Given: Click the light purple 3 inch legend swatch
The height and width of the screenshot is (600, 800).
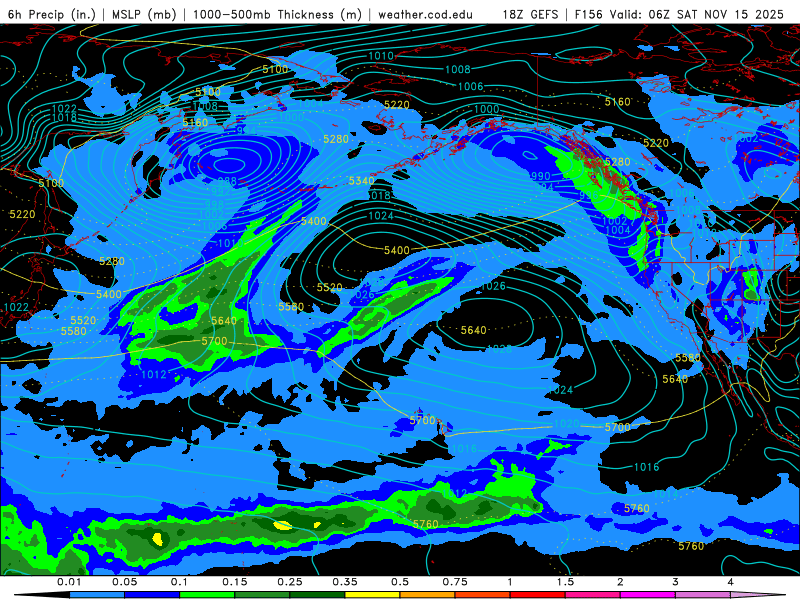Looking at the screenshot, I should (703, 595).
